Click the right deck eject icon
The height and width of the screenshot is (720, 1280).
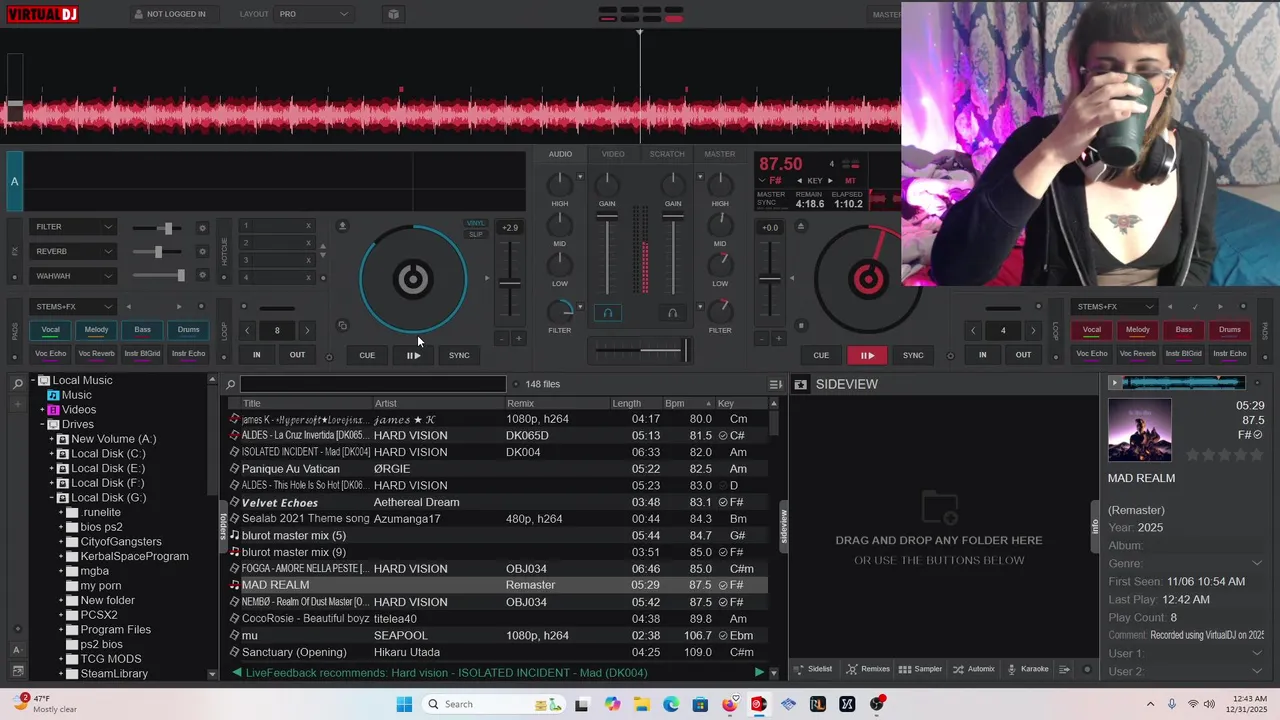point(800,226)
